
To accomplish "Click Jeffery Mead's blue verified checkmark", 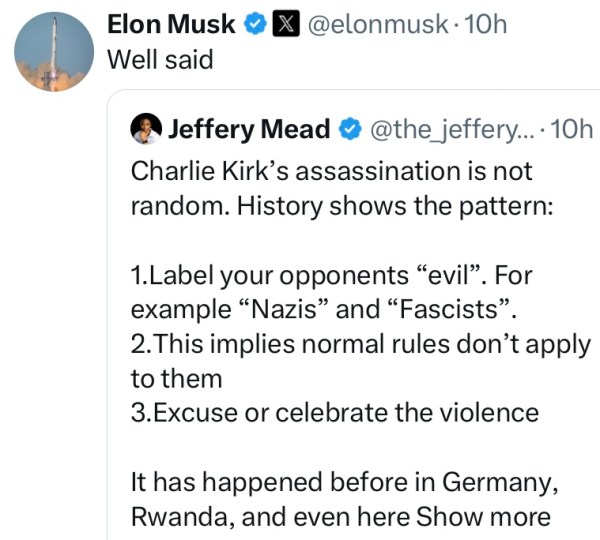I will (351, 129).
